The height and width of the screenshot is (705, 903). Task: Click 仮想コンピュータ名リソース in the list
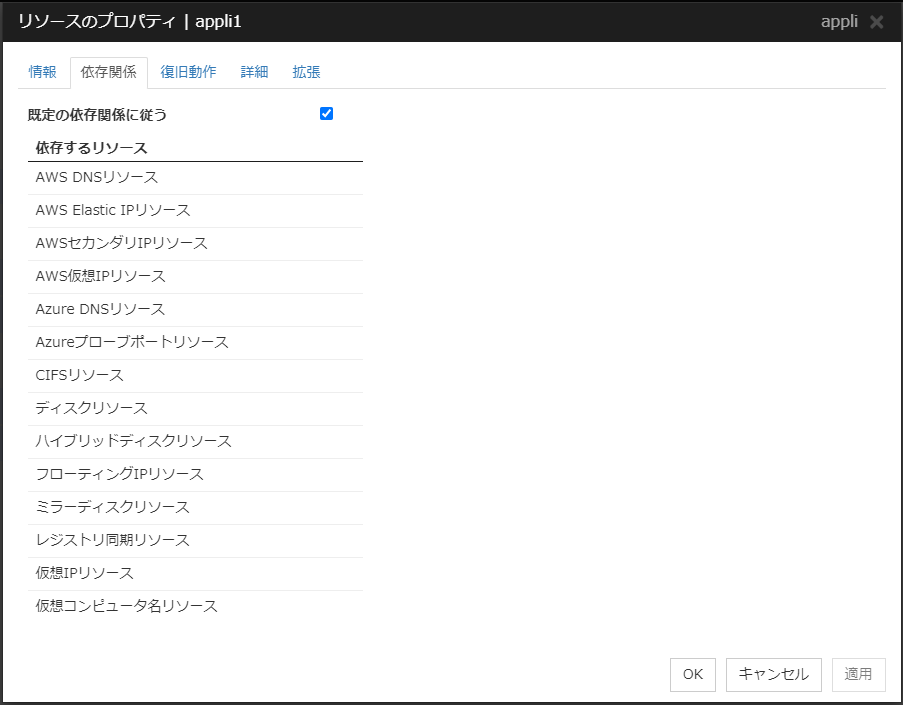(x=126, y=606)
